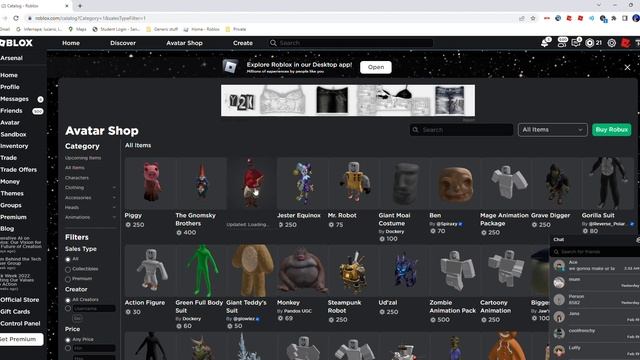Image resolution: width=640 pixels, height=360 pixels.
Task: Click the Y2K clothing ad banner
Action: point(348,100)
